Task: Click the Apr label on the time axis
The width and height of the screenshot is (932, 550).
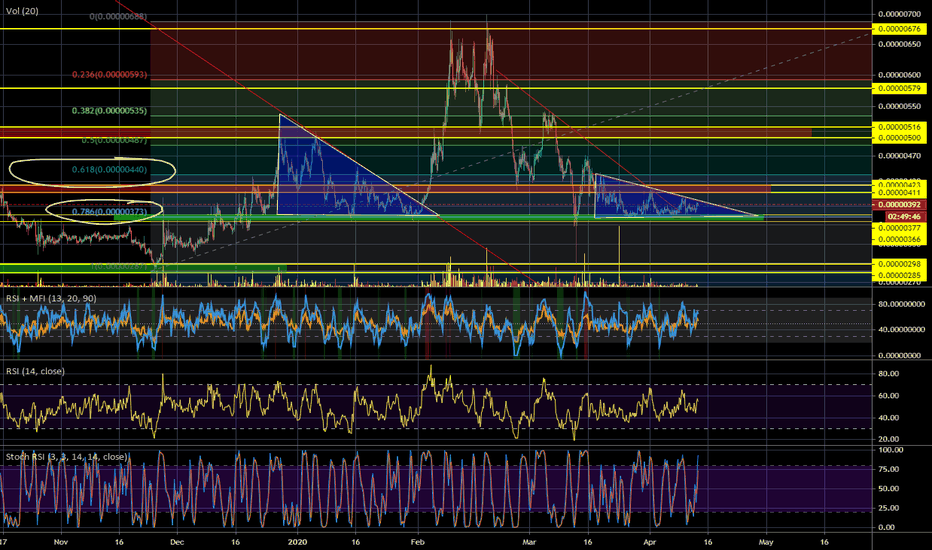Action: click(x=650, y=542)
